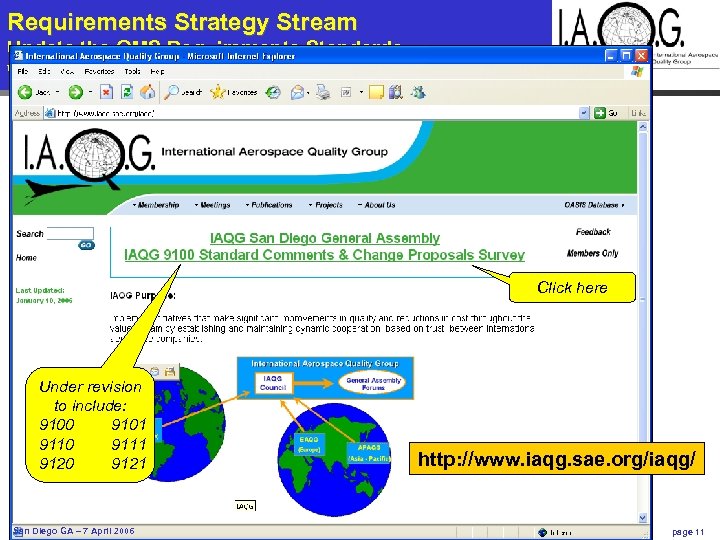Viewport: 720px width, 540px height.
Task: Open the Mail envelope toolbar icon
Action: [x=297, y=92]
